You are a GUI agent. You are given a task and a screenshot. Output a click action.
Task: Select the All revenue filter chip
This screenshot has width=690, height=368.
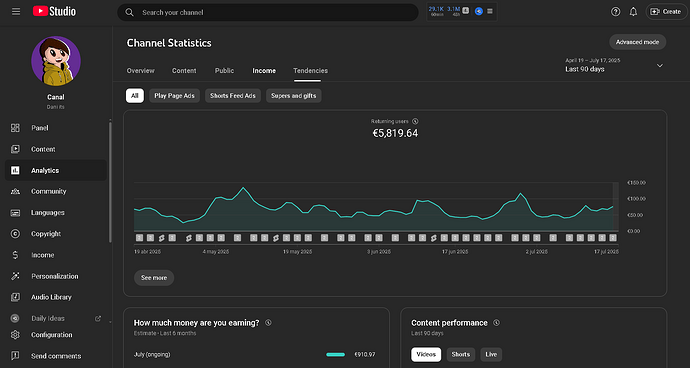click(135, 96)
